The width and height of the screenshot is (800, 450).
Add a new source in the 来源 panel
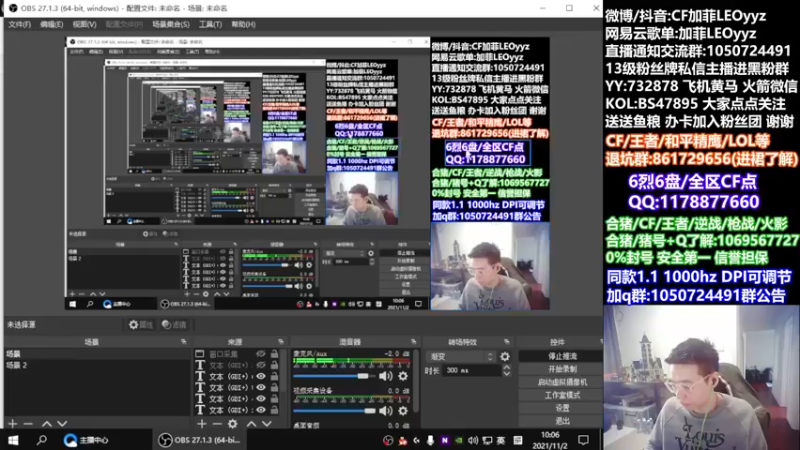point(202,423)
